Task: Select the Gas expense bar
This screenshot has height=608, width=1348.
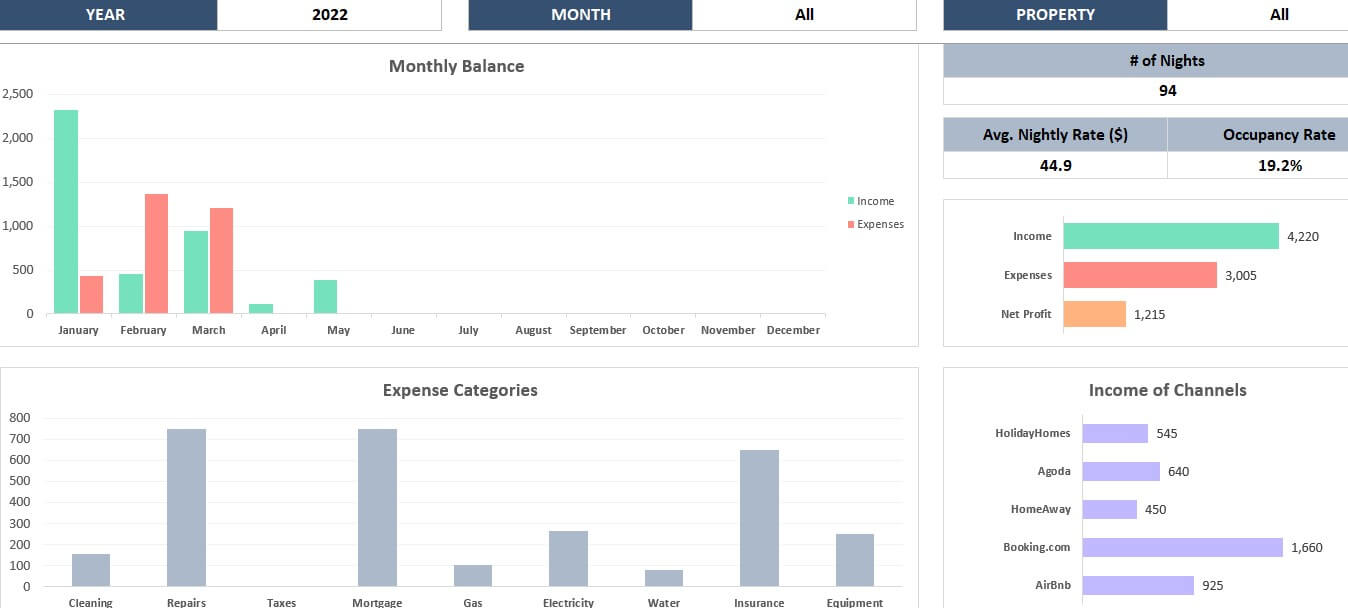Action: click(x=473, y=576)
